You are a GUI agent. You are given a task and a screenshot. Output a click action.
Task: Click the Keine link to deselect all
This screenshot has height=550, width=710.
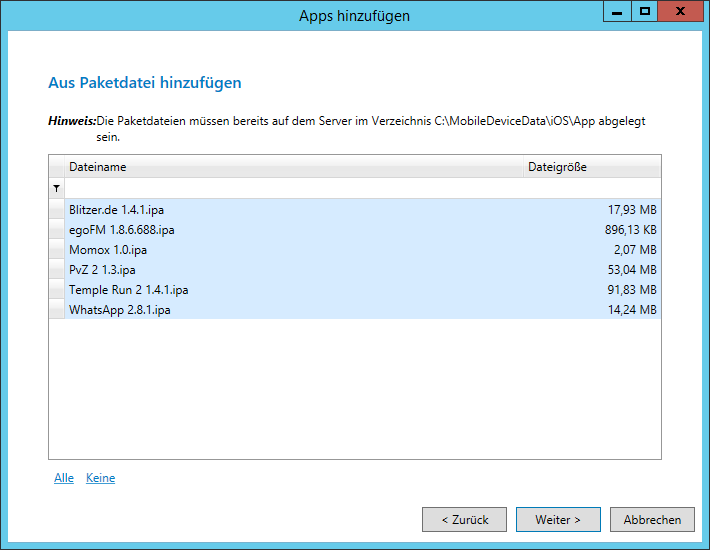click(100, 478)
